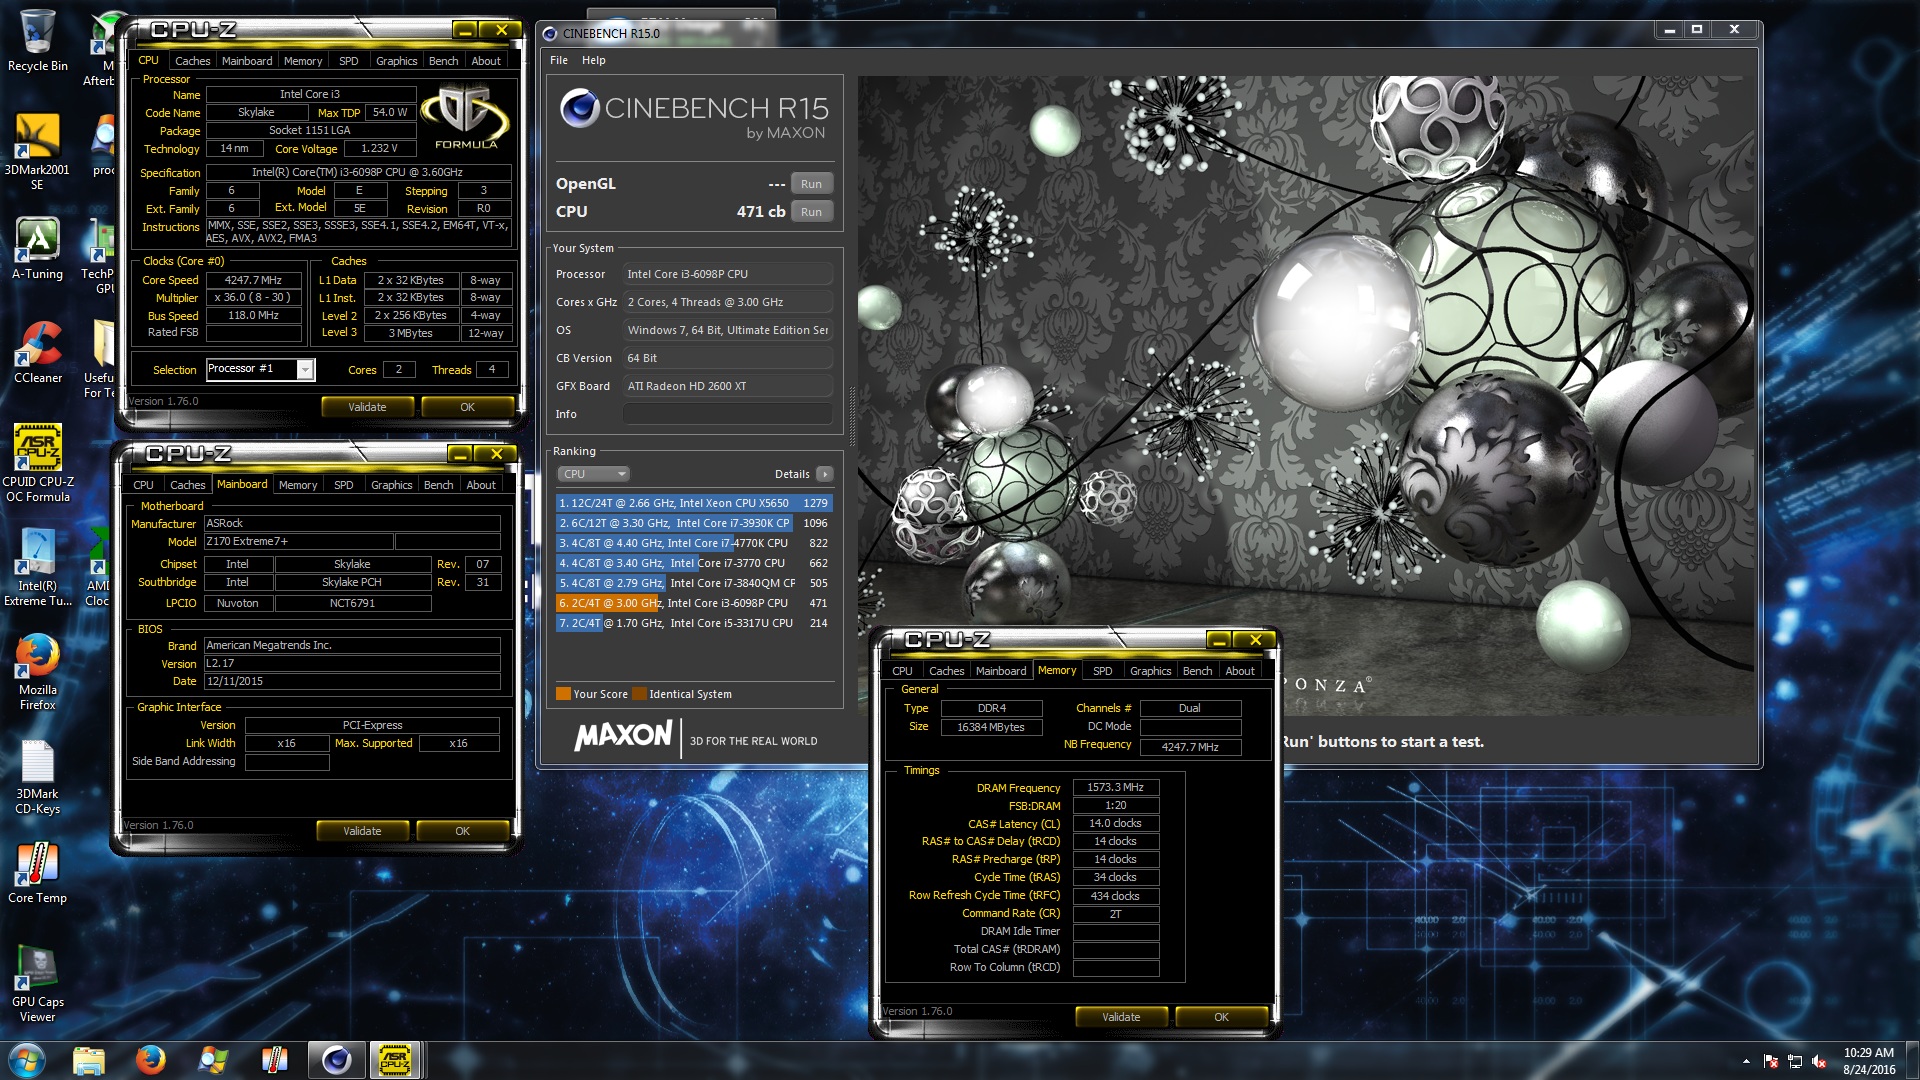This screenshot has height=1080, width=1920.
Task: Open 3DMark CD-Keys text file icon
Action: click(37, 777)
